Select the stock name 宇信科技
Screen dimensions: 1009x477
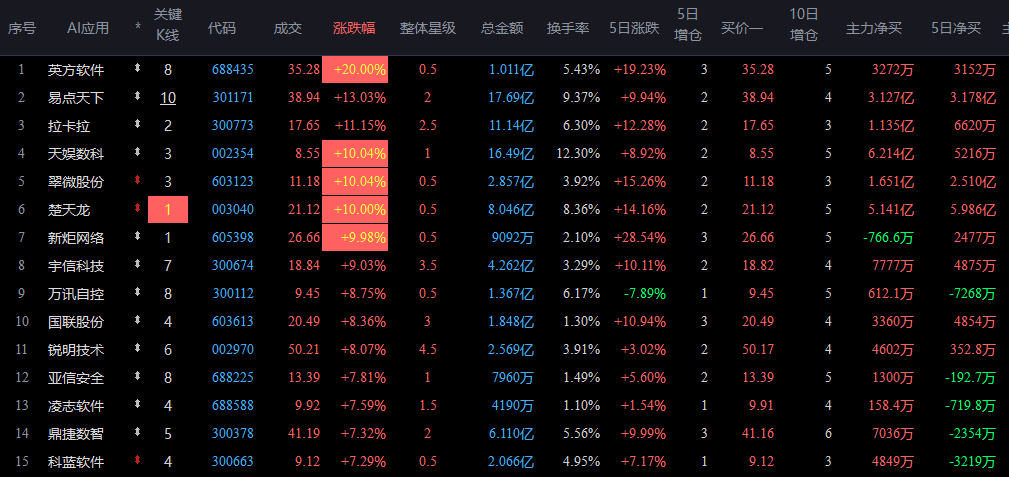click(76, 265)
